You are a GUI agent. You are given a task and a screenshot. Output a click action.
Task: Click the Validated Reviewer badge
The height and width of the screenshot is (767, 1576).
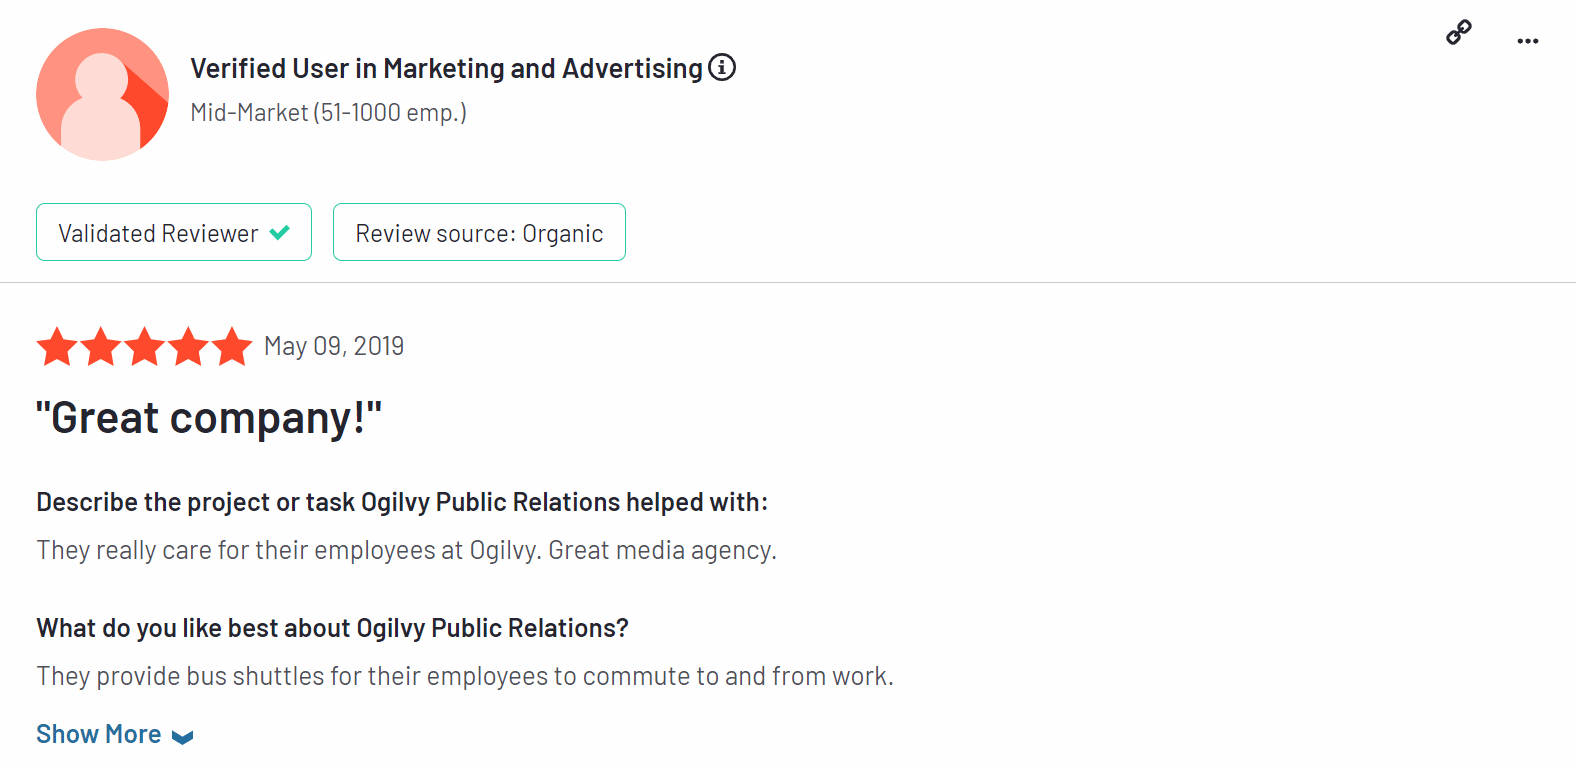point(158,233)
